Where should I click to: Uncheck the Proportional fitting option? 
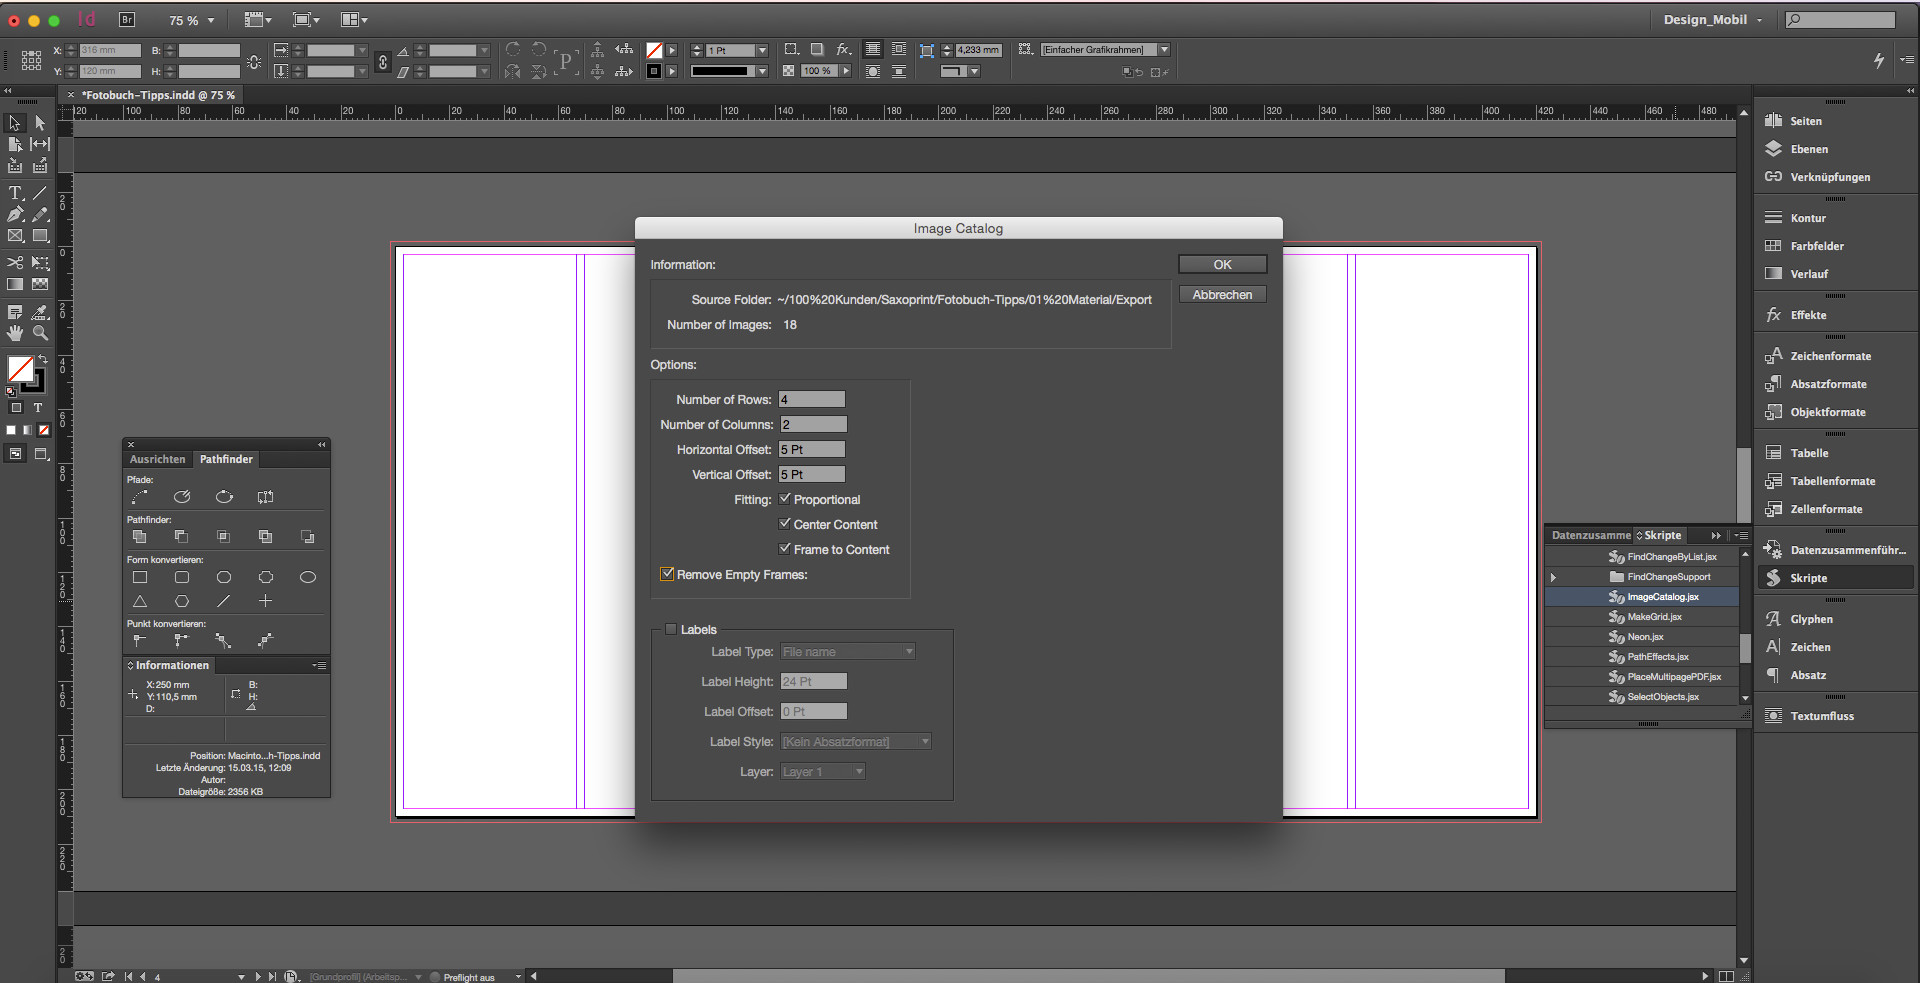coord(785,498)
